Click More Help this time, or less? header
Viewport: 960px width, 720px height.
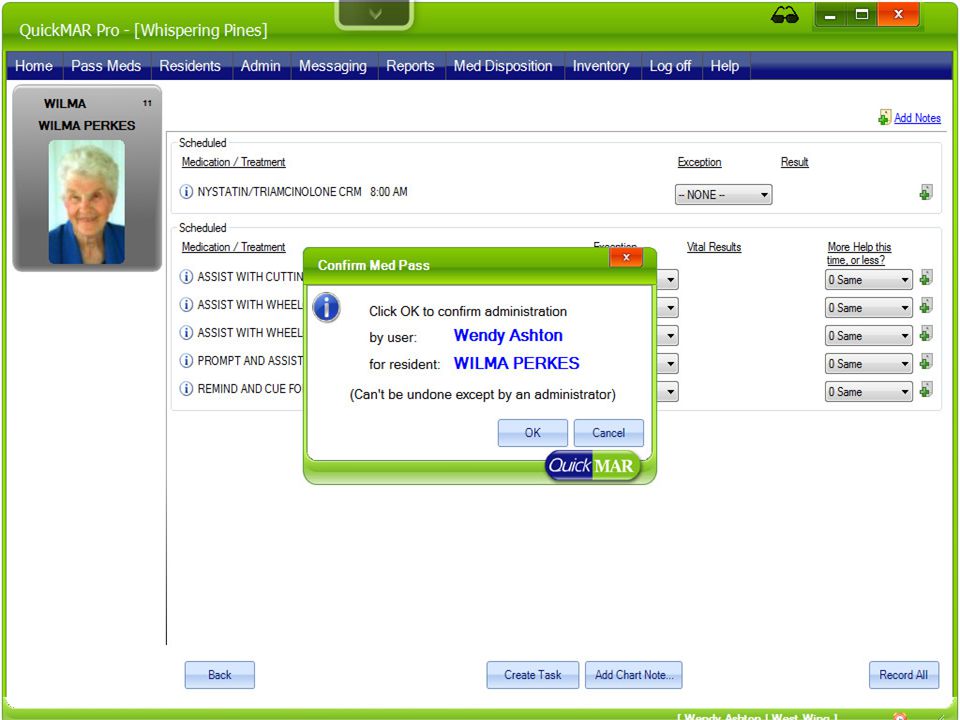tap(858, 253)
